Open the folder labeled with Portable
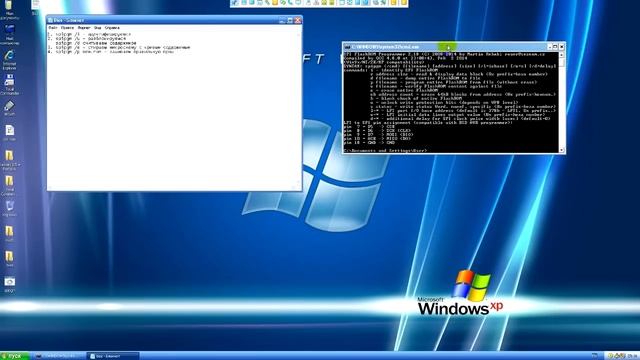This screenshot has width=640, height=360. pyautogui.click(x=9, y=157)
